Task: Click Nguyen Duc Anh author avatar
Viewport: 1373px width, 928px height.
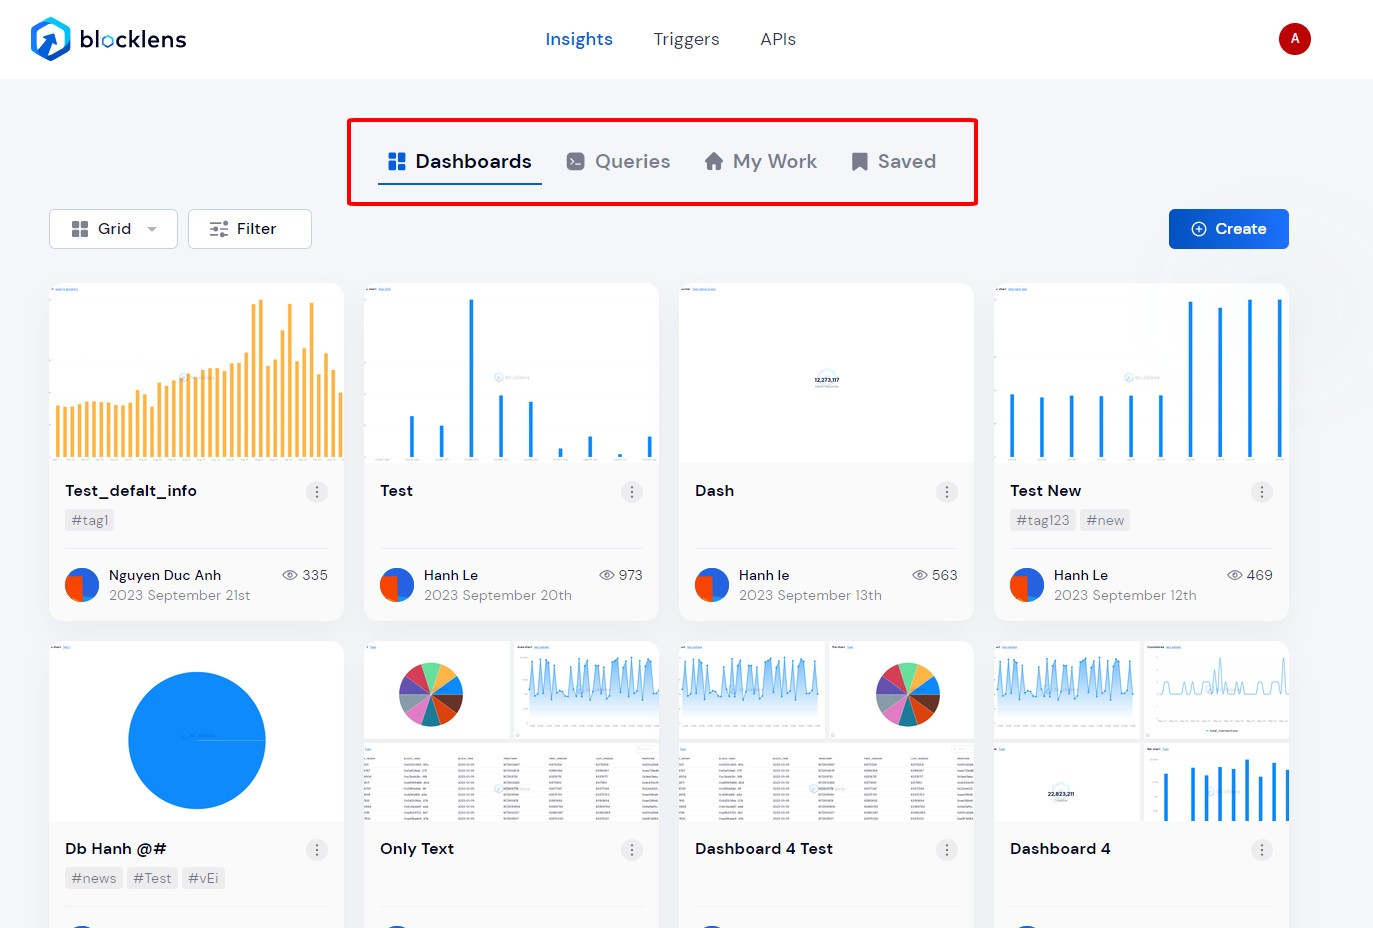Action: point(82,585)
